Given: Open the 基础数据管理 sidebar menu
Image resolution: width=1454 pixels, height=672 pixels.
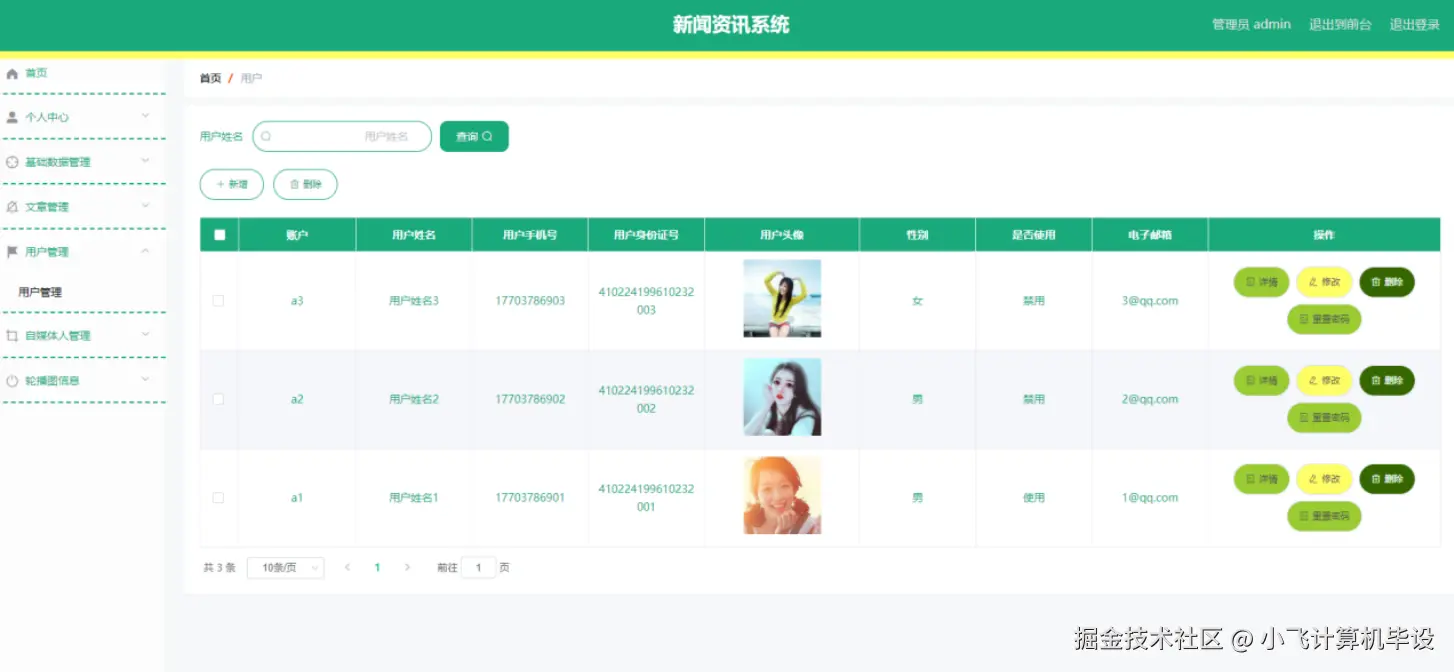Looking at the screenshot, I should [x=82, y=162].
